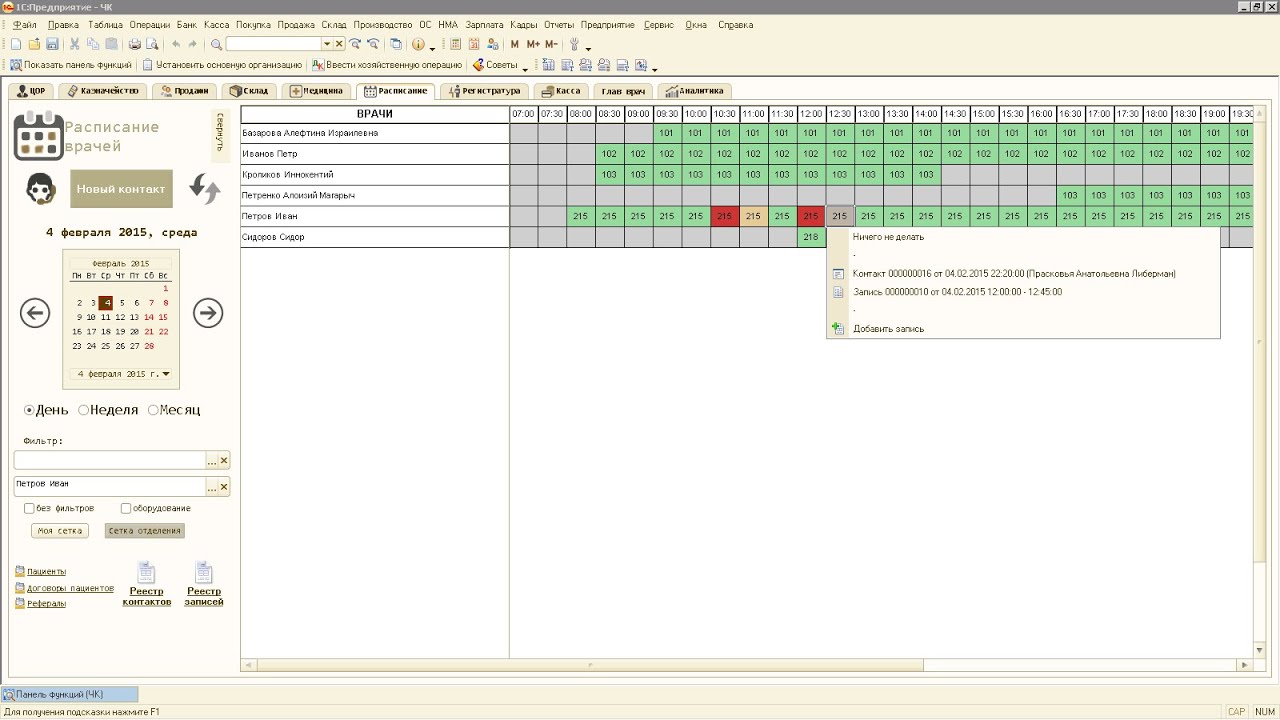Viewport: 1280px width, 720px height.
Task: Switch to the Регистратура tab
Action: pos(484,91)
